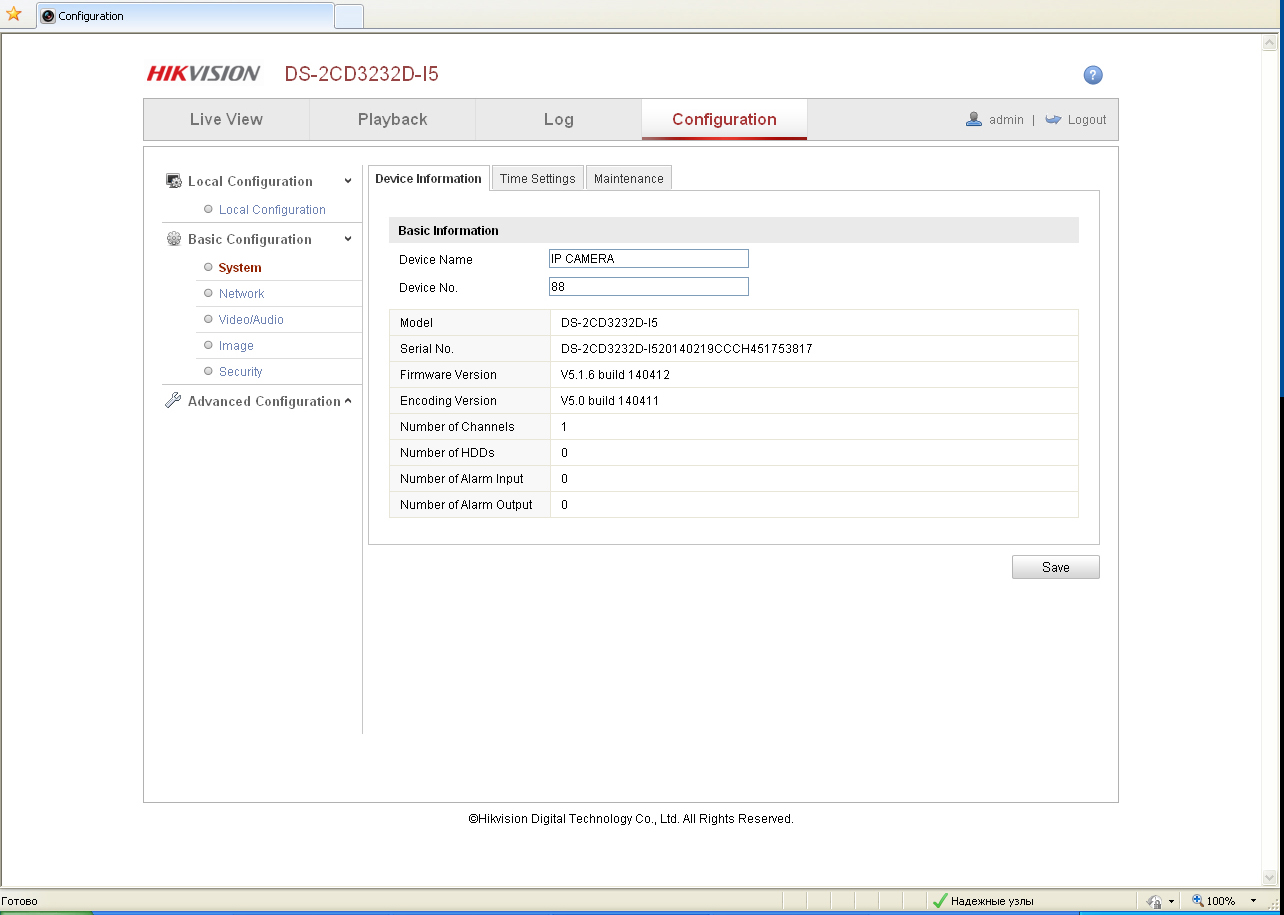
Task: Click the zoom magnifier icon in status bar
Action: click(1197, 901)
